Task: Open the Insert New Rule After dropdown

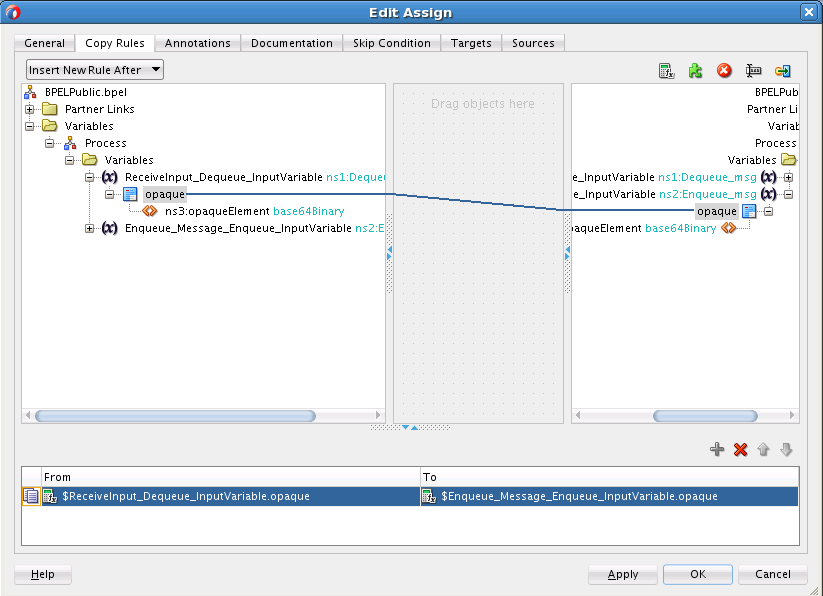Action: pyautogui.click(x=95, y=70)
